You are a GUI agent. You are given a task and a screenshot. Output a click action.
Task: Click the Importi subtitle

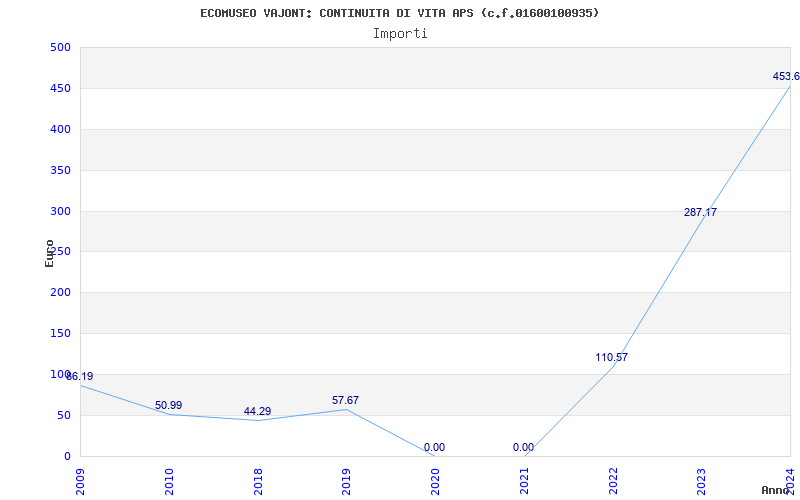pyautogui.click(x=400, y=34)
